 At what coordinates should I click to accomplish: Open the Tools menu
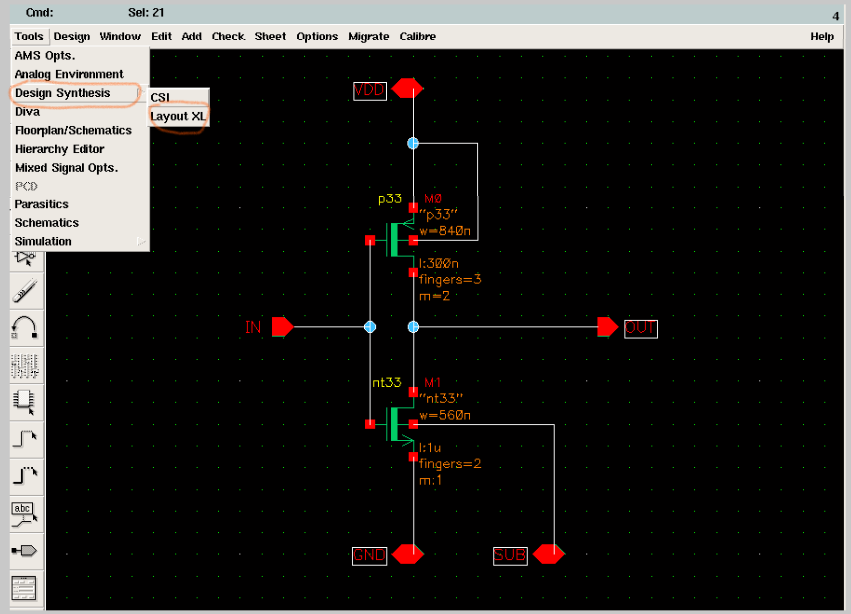tap(29, 36)
